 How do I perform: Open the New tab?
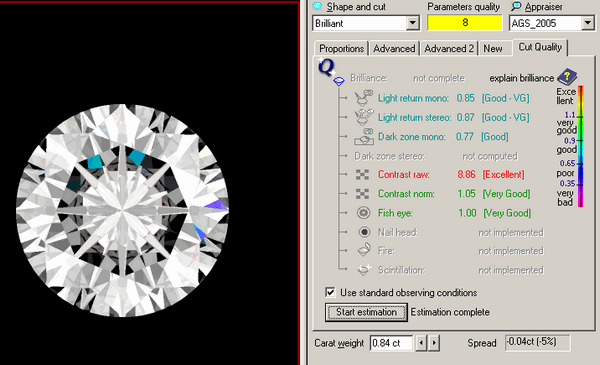(493, 49)
